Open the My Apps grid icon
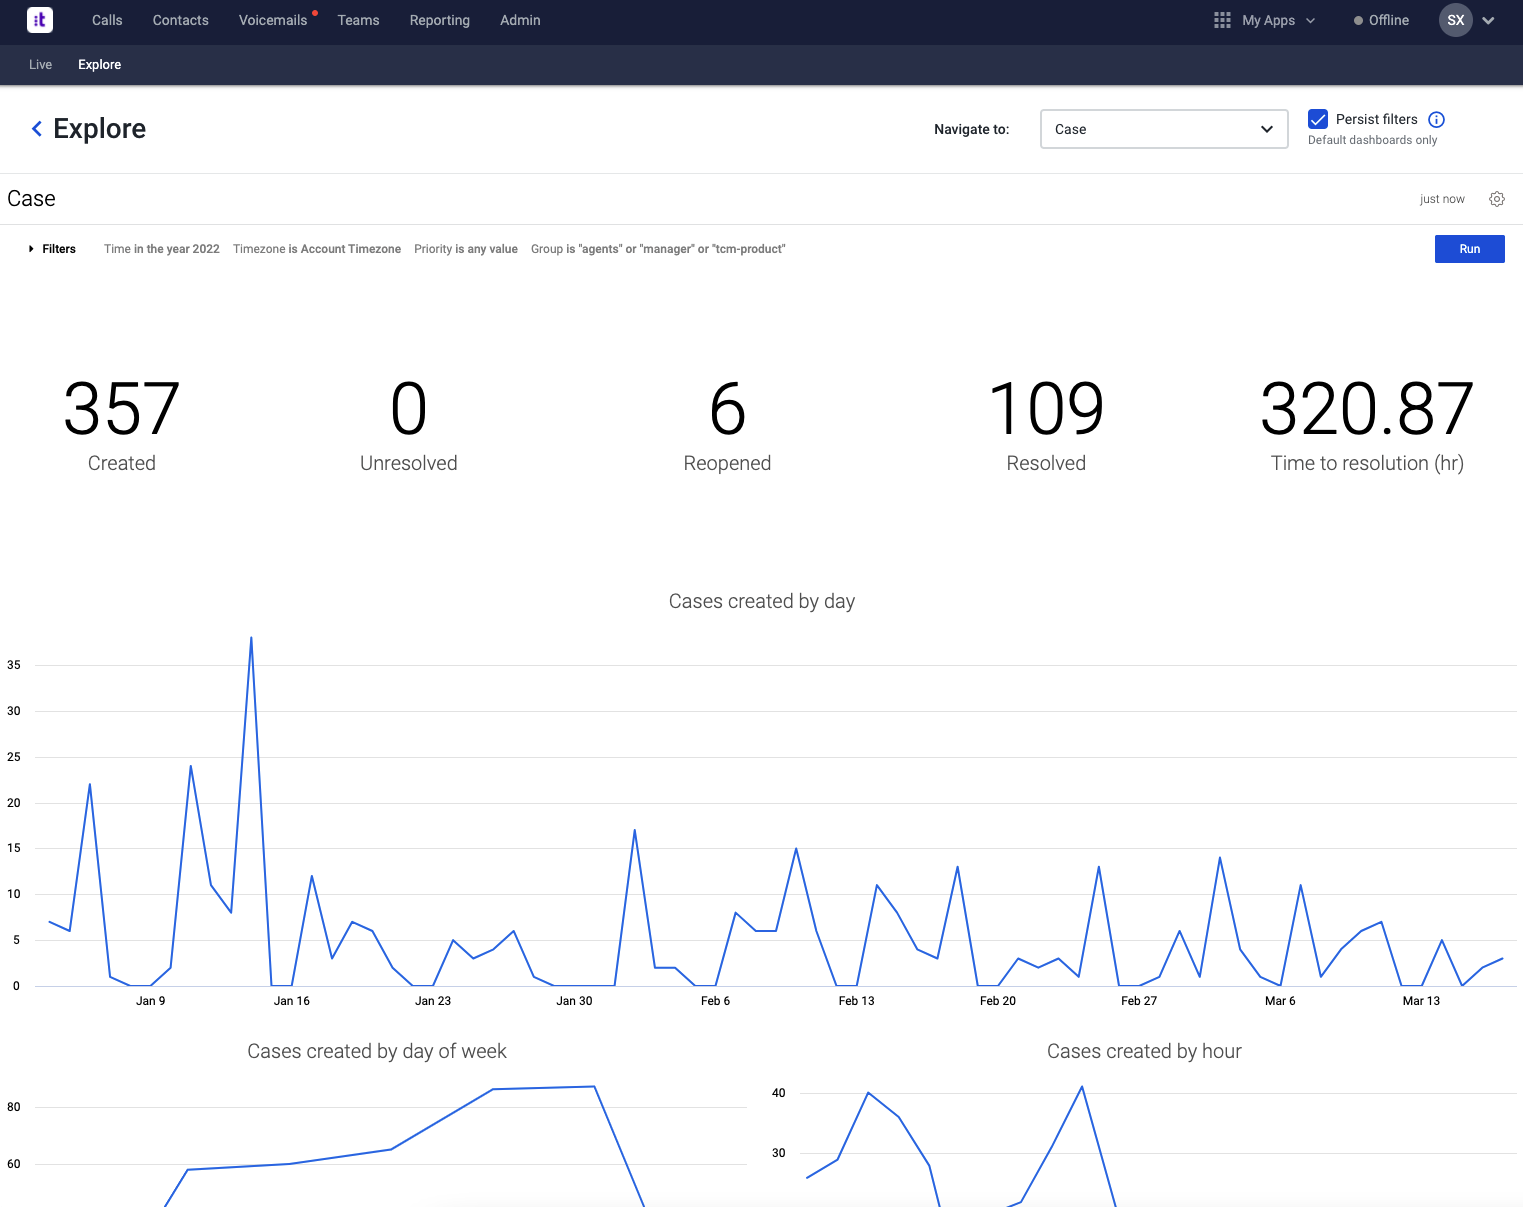 click(1221, 20)
